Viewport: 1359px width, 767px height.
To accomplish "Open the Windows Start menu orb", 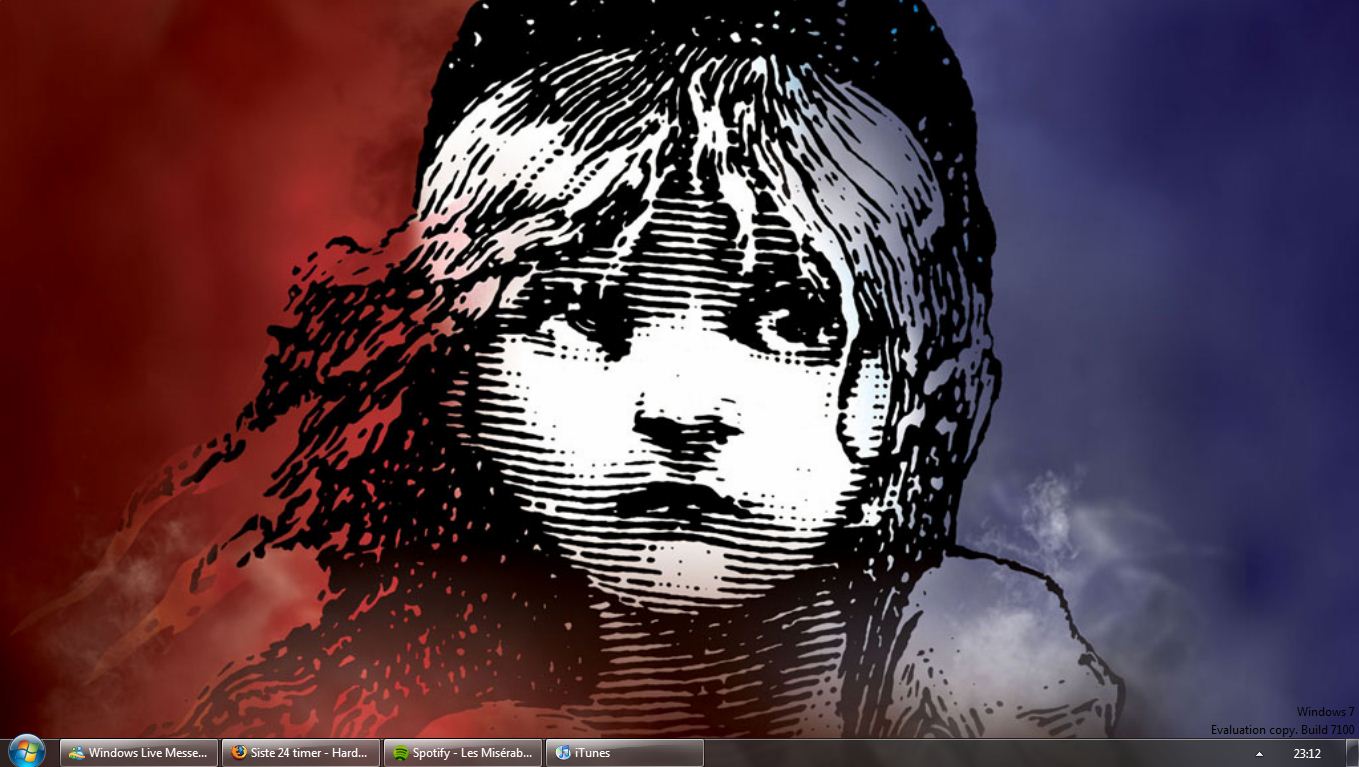I will [27, 752].
